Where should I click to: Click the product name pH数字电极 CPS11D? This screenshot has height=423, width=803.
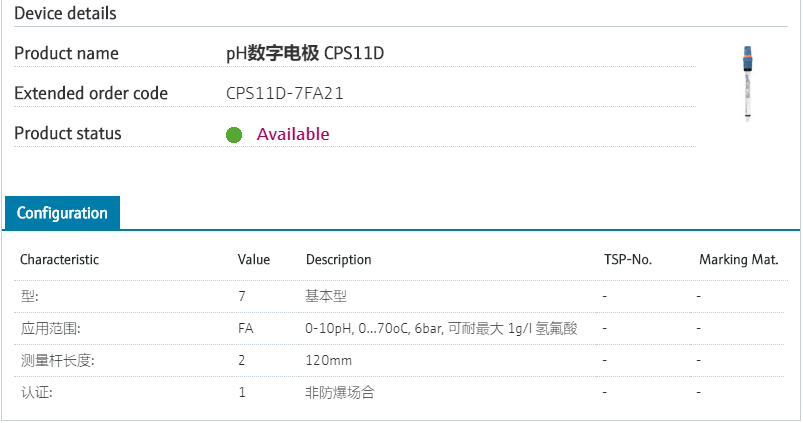tap(305, 53)
